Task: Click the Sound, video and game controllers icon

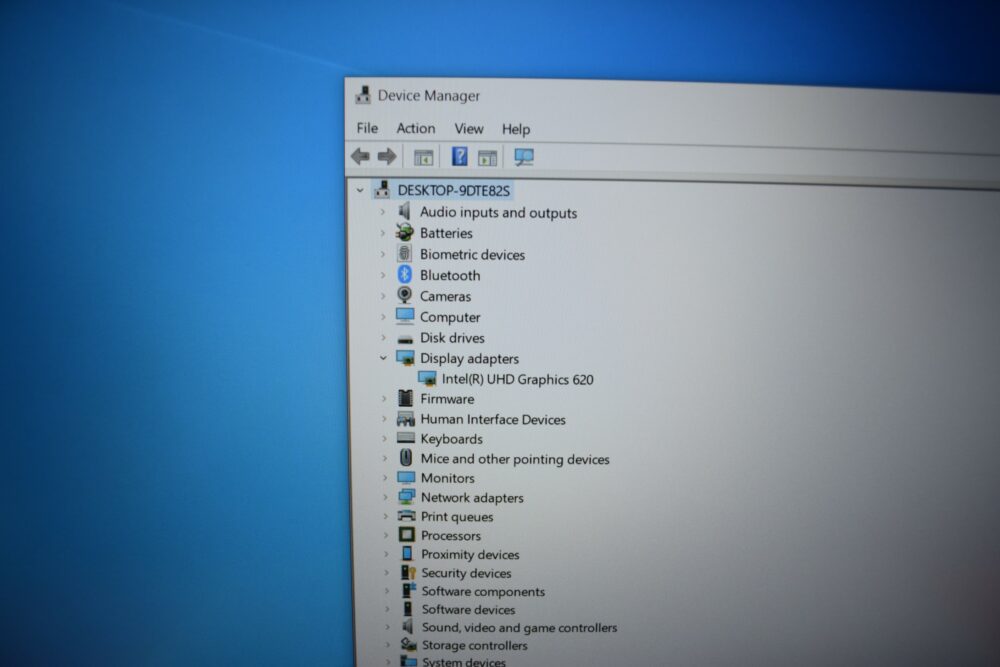Action: coord(408,627)
